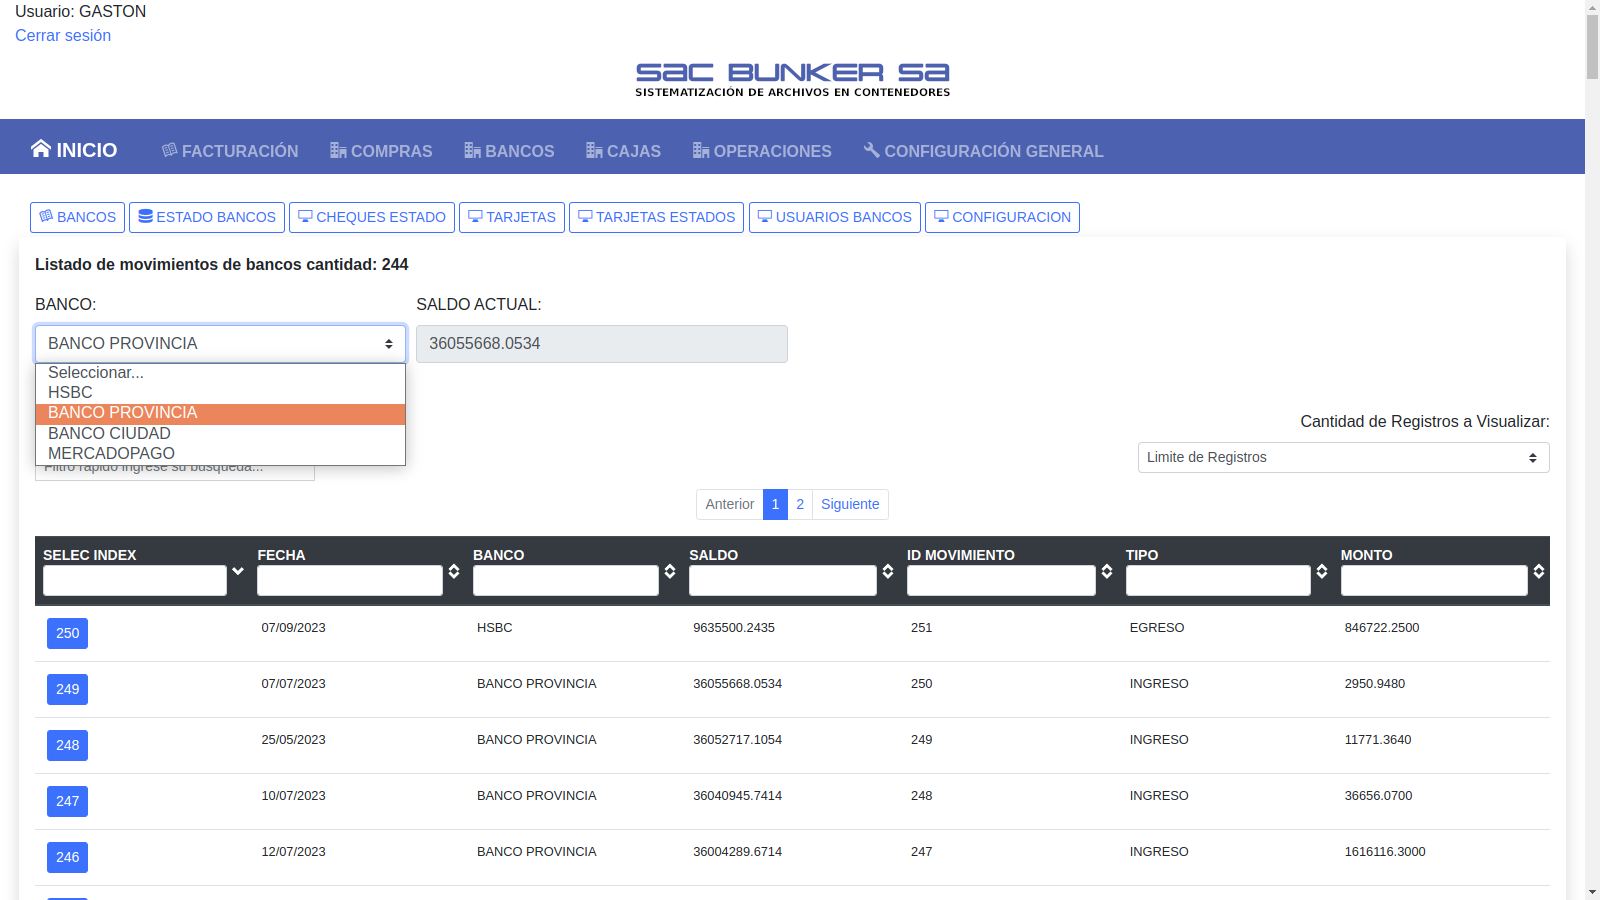Click the MONTO column filter field
Screen dimensions: 1600x900
pos(1433,581)
